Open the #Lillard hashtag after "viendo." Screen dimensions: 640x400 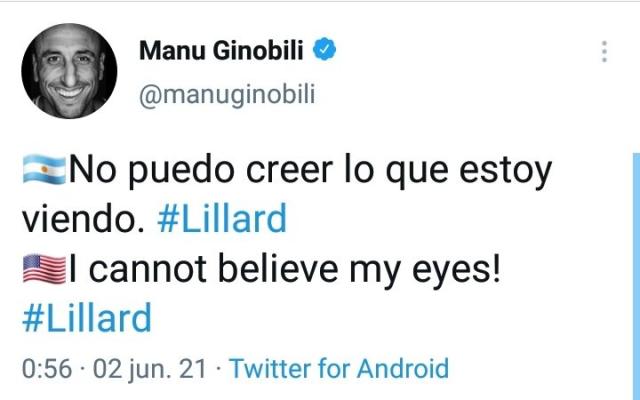click(x=223, y=219)
